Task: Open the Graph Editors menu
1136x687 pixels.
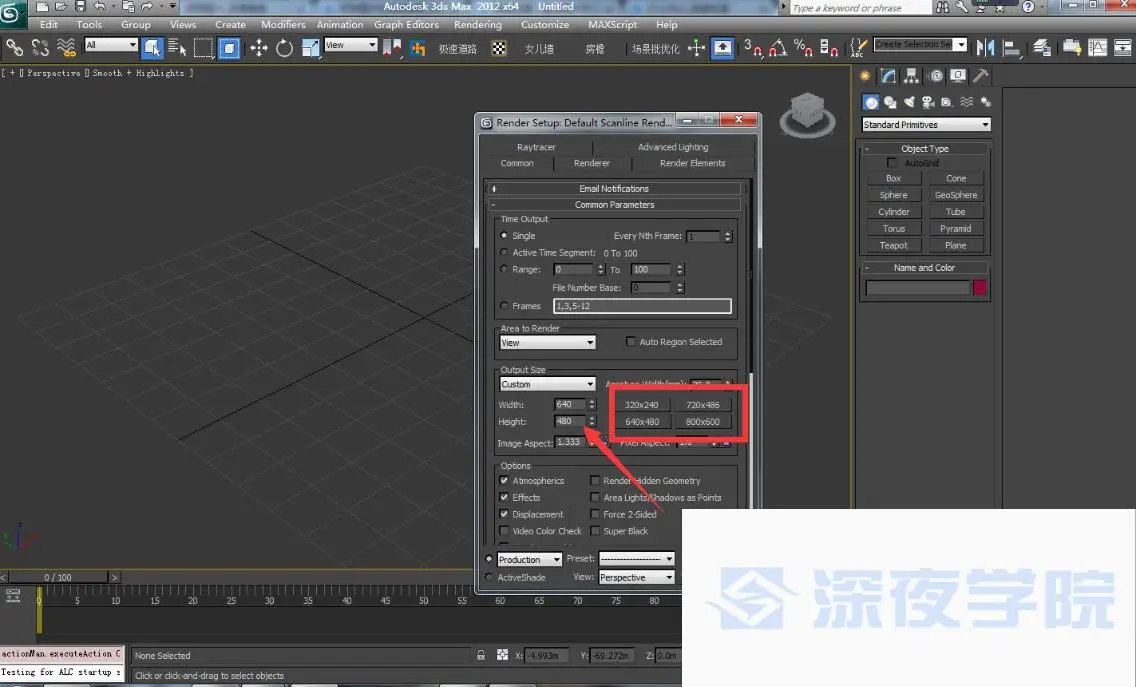Action: (x=406, y=25)
